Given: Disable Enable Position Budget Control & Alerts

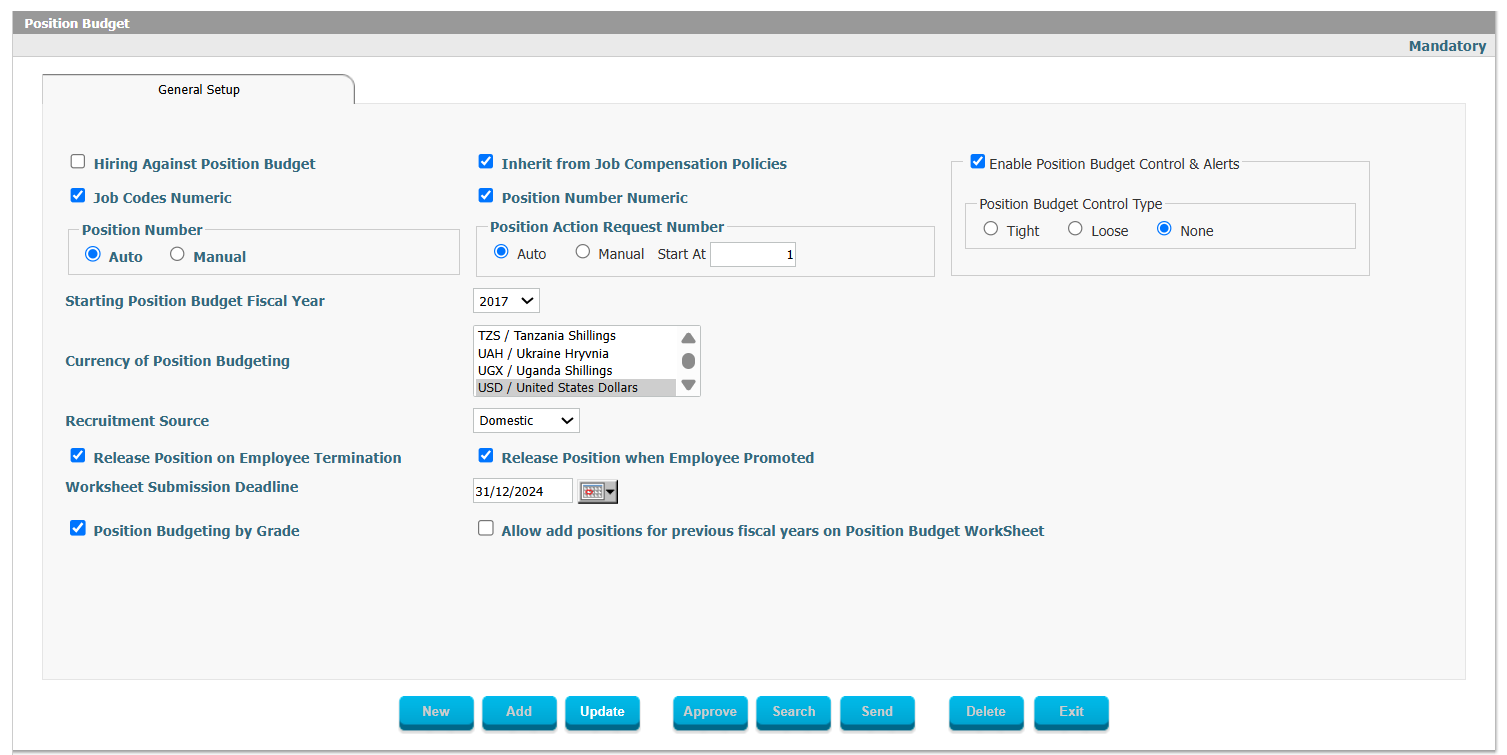Looking at the screenshot, I should 978,162.
